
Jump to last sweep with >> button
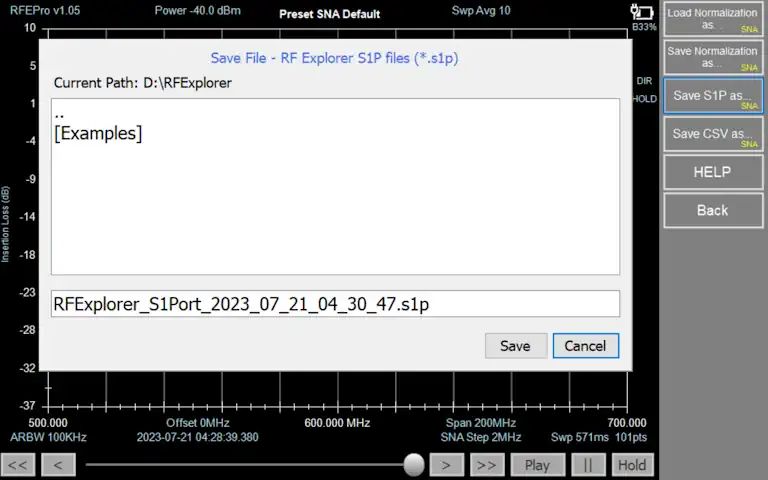click(486, 465)
